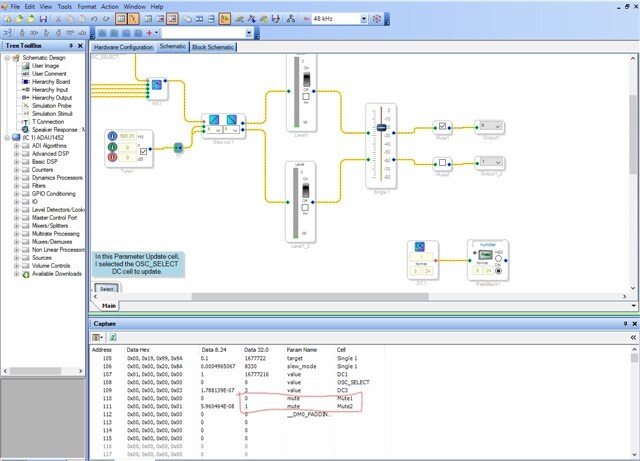This screenshot has height=461, width=640.
Task: Click the Read button on ReadBack1
Action: click(x=485, y=255)
